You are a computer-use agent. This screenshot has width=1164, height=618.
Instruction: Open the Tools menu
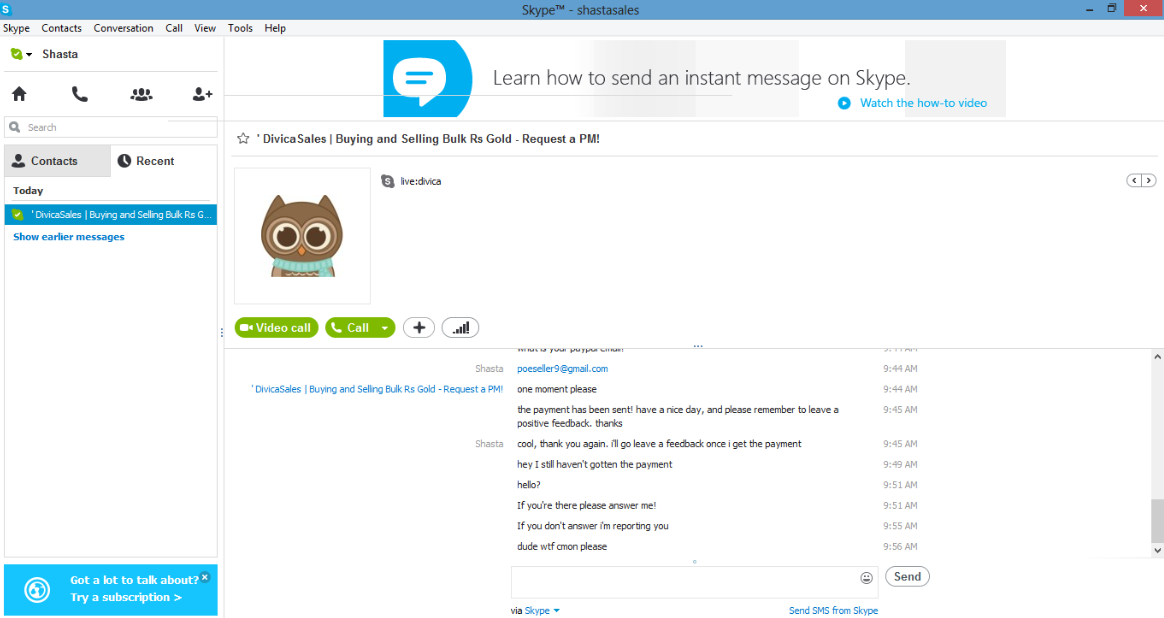pos(240,28)
